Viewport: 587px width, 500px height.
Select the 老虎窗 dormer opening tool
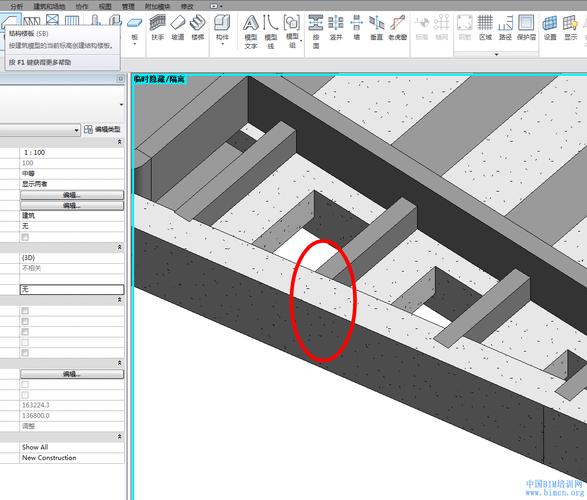(397, 27)
